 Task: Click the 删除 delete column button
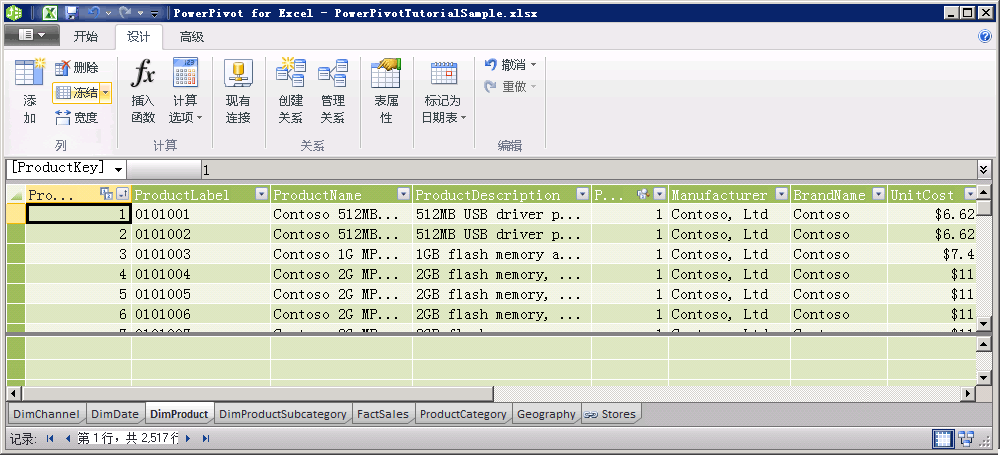(76, 67)
